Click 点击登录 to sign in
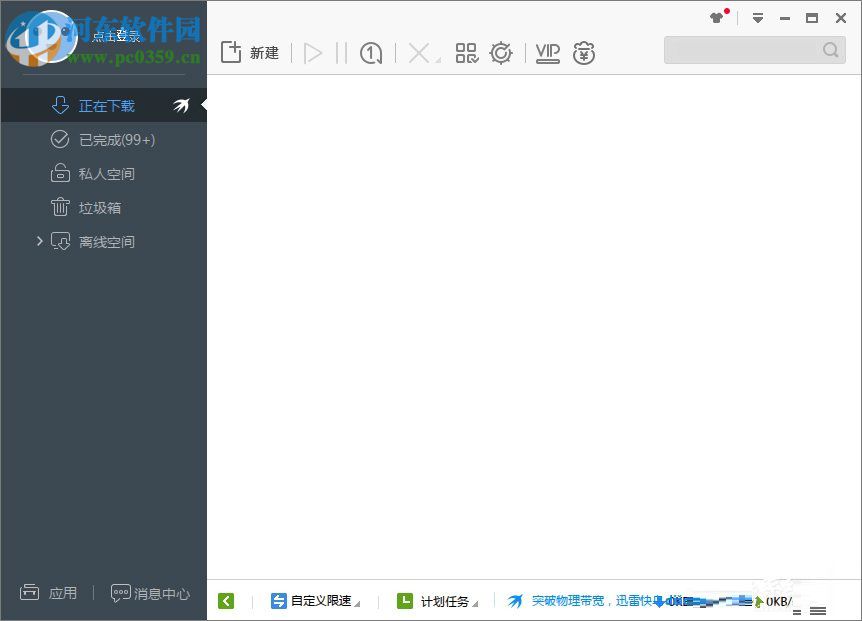 (x=116, y=35)
